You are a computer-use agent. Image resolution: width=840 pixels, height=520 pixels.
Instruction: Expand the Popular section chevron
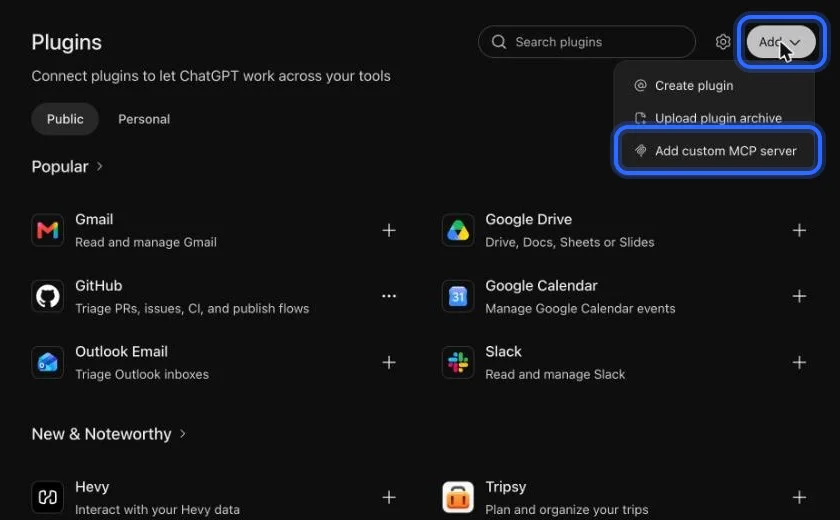click(100, 167)
